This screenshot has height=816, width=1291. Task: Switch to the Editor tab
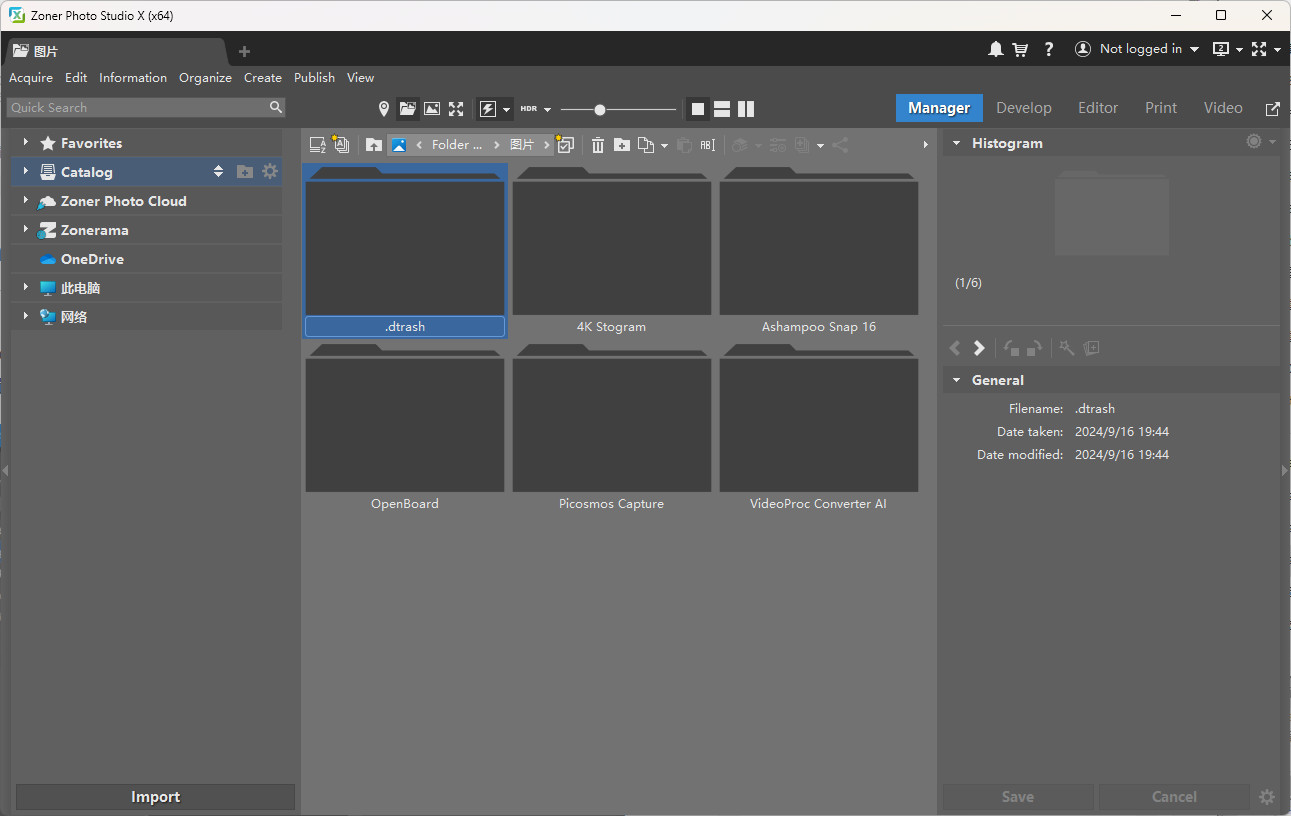pyautogui.click(x=1098, y=108)
